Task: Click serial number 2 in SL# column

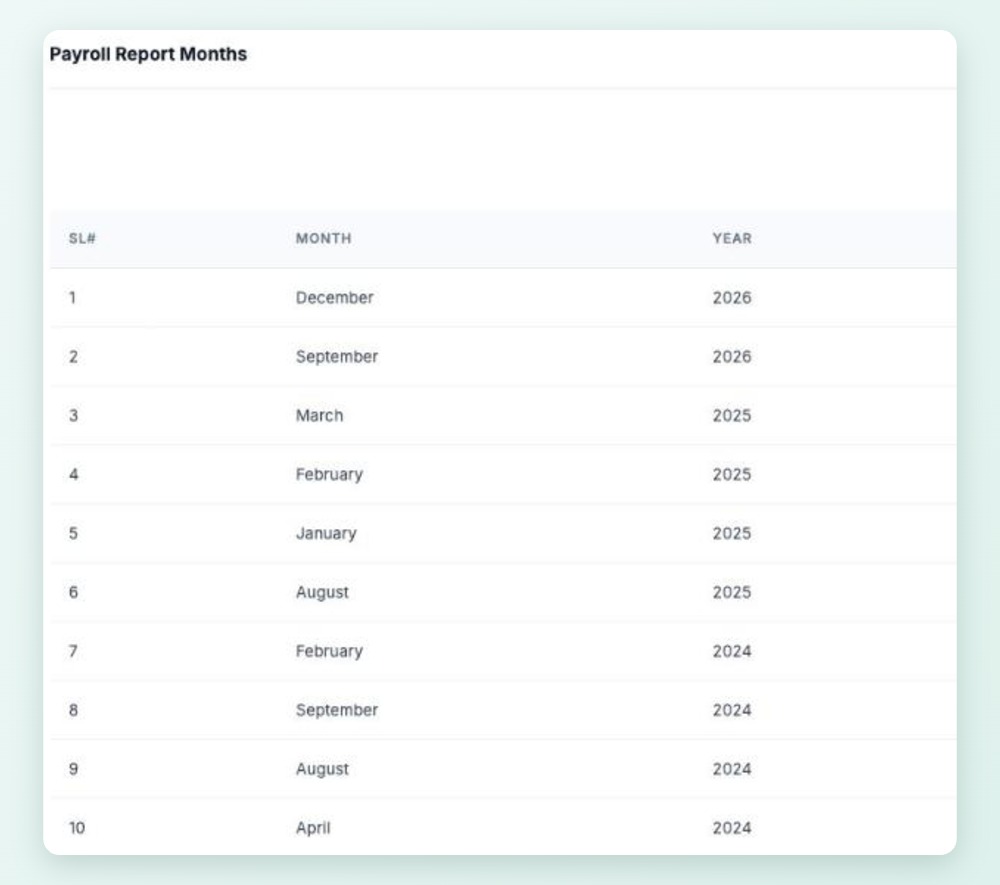Action: (73, 356)
